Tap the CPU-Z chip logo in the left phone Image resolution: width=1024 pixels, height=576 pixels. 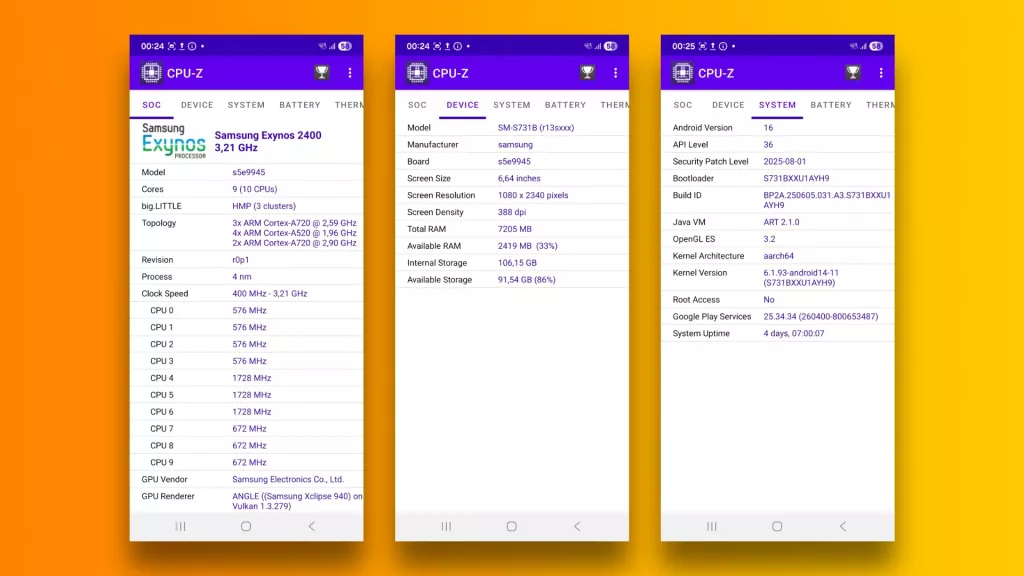(x=152, y=72)
